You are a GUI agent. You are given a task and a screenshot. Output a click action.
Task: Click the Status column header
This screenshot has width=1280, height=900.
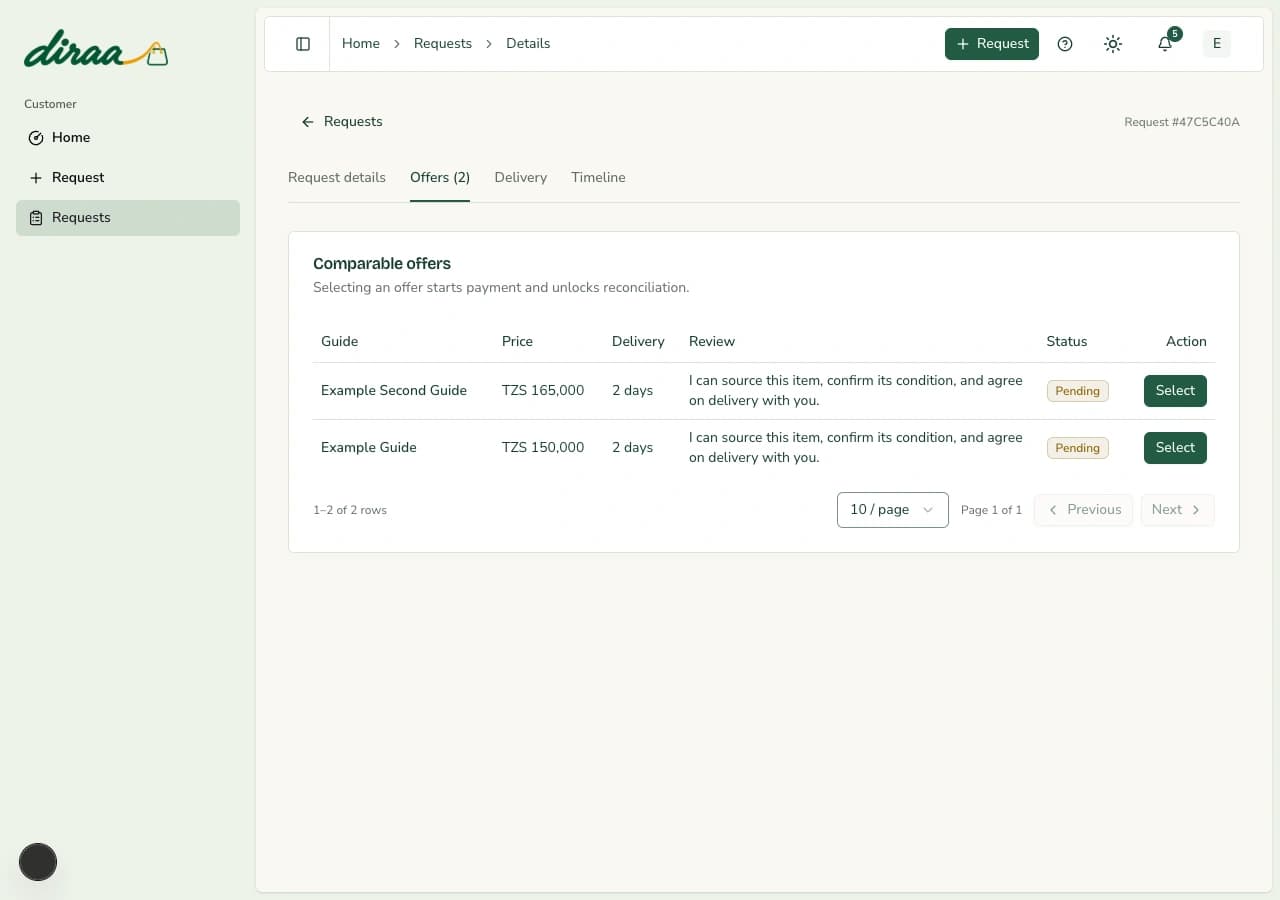(1066, 342)
